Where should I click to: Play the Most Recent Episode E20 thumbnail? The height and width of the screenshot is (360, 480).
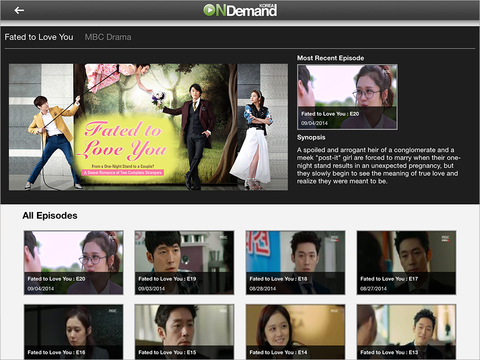(347, 97)
